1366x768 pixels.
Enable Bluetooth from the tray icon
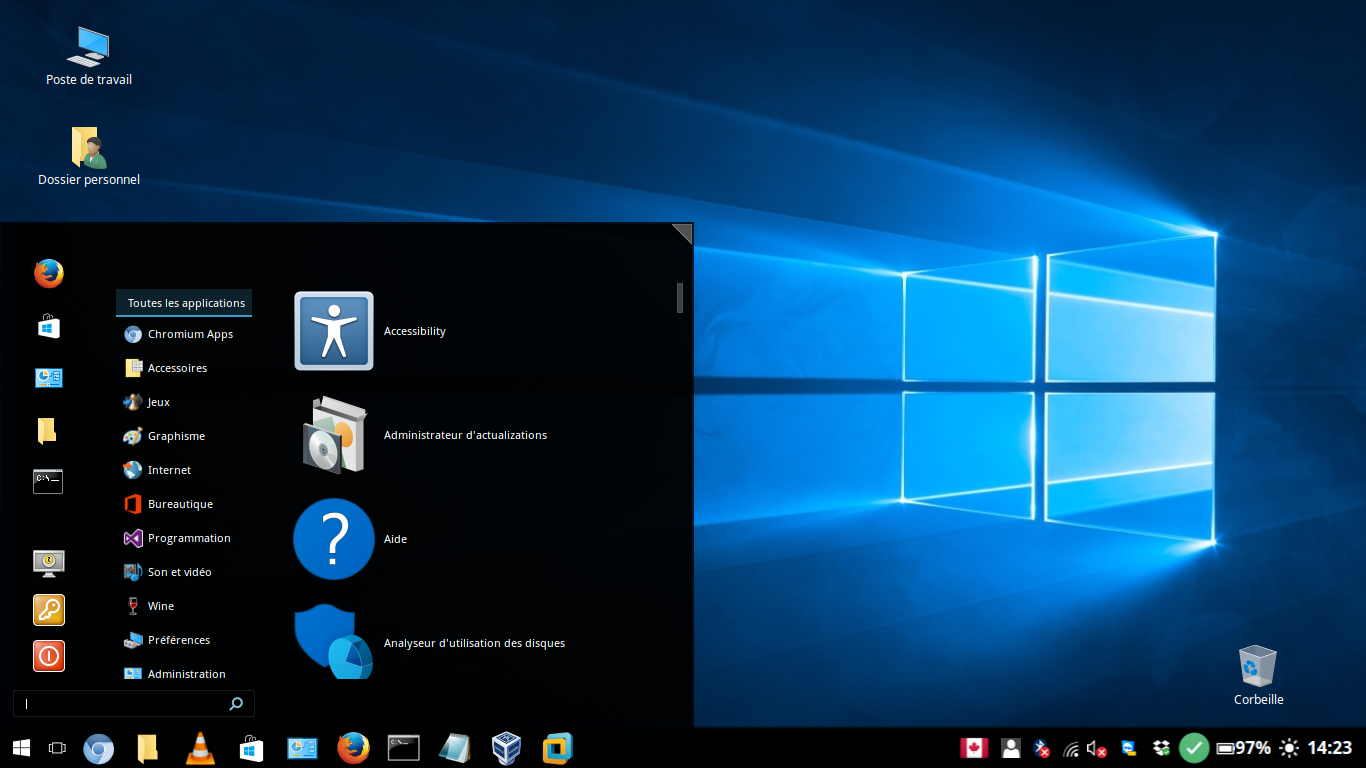click(x=1040, y=747)
